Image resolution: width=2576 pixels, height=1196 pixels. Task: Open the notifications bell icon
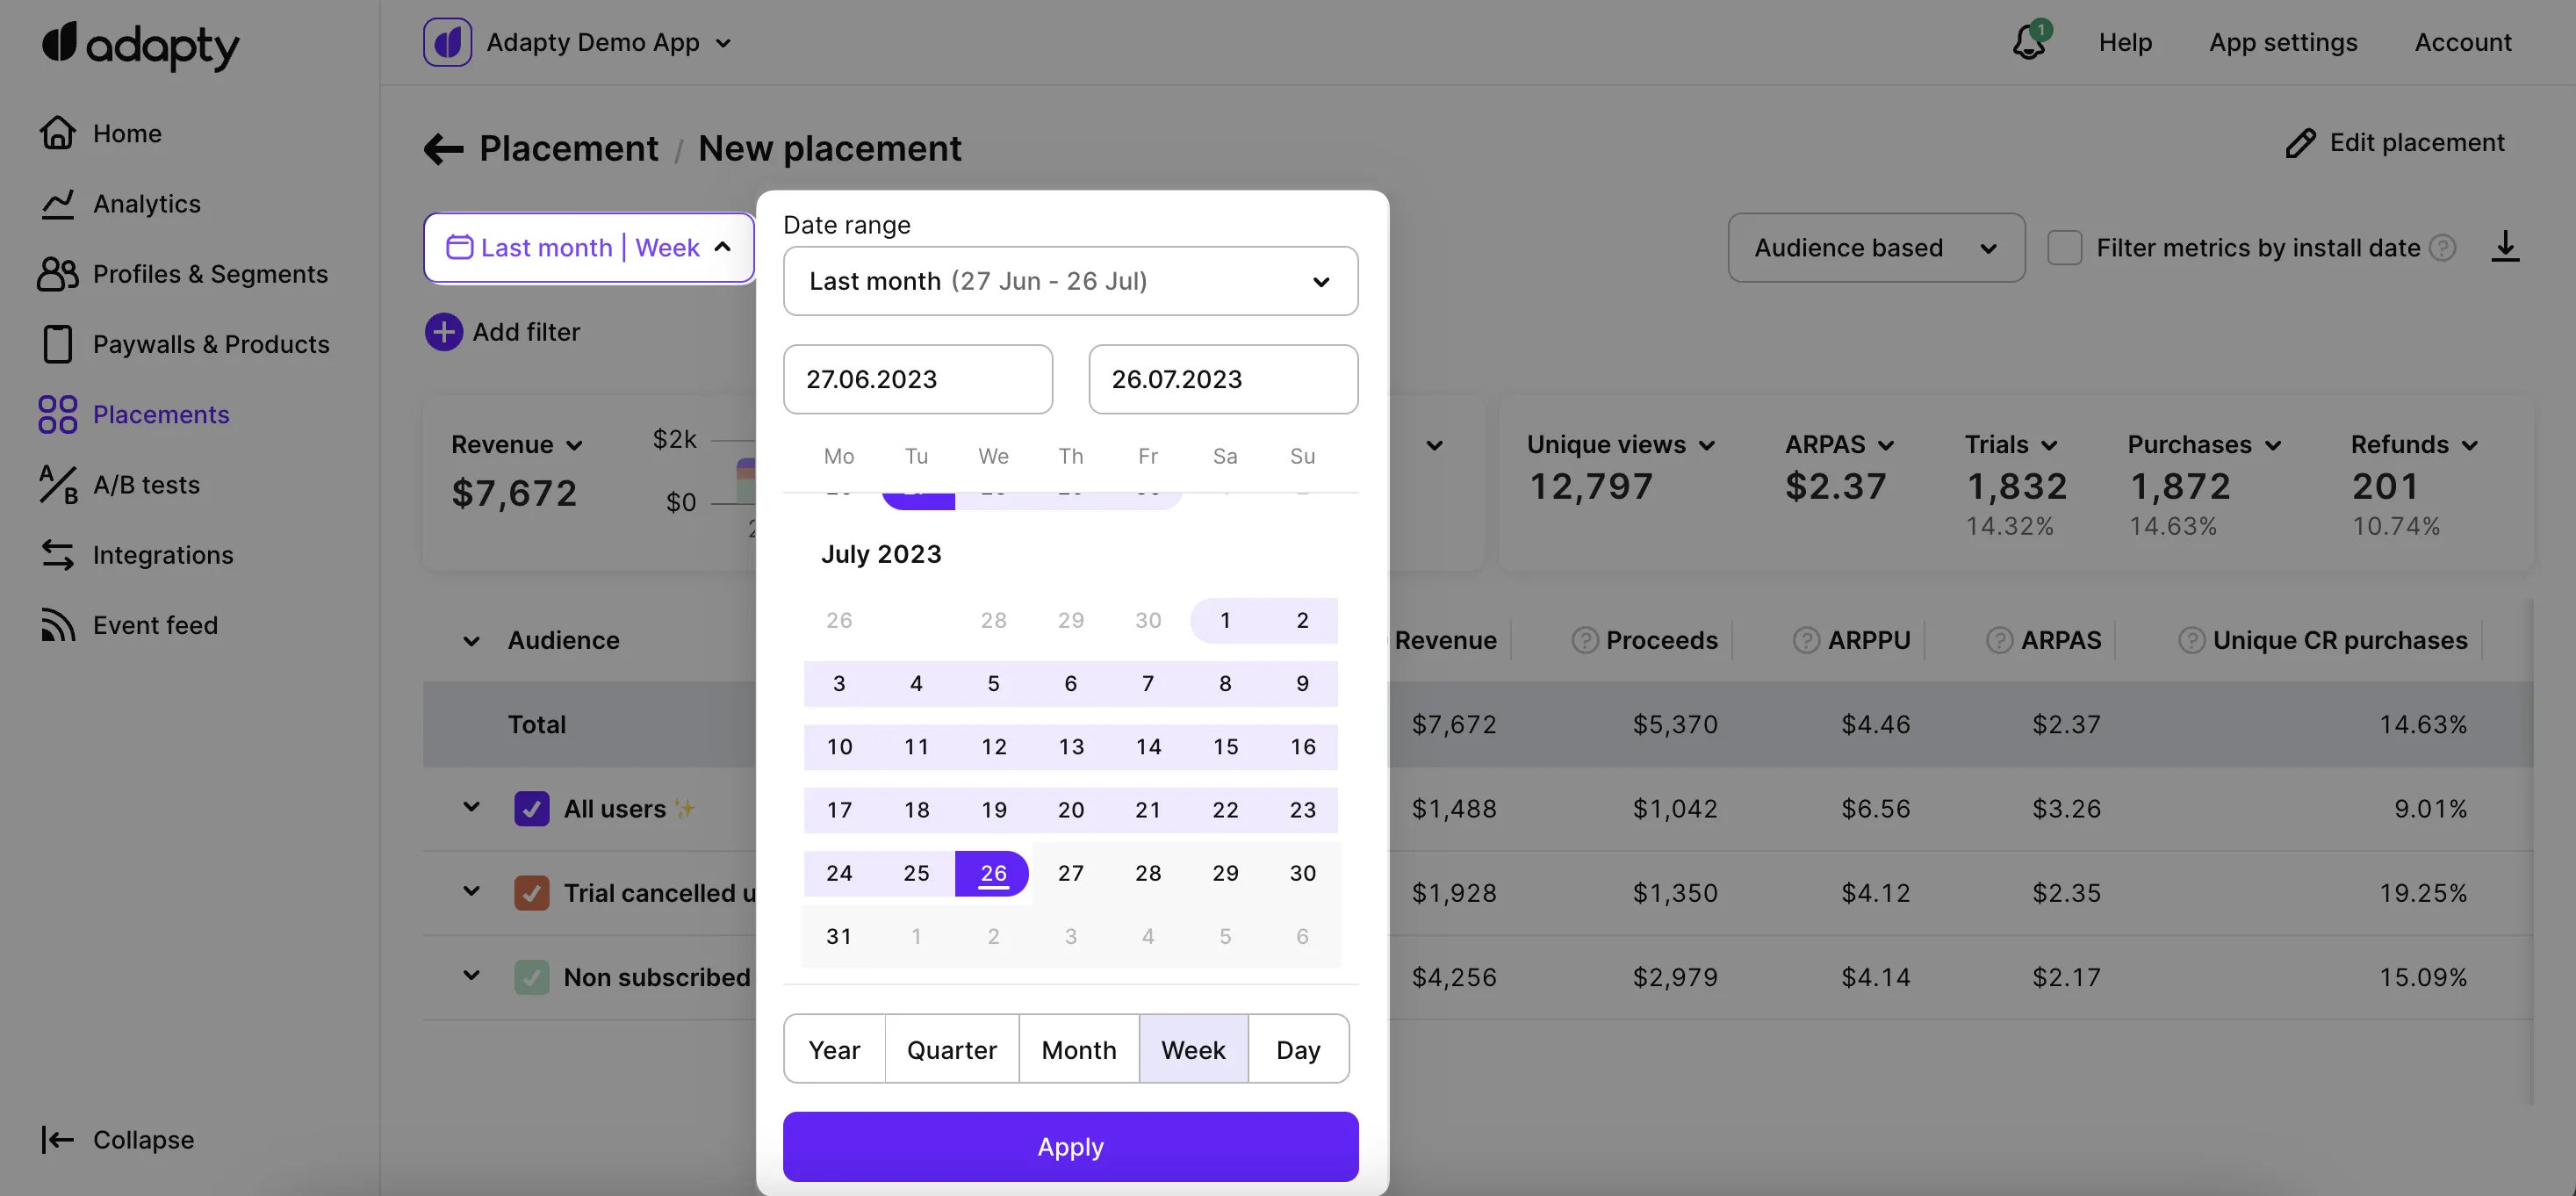coord(2028,43)
